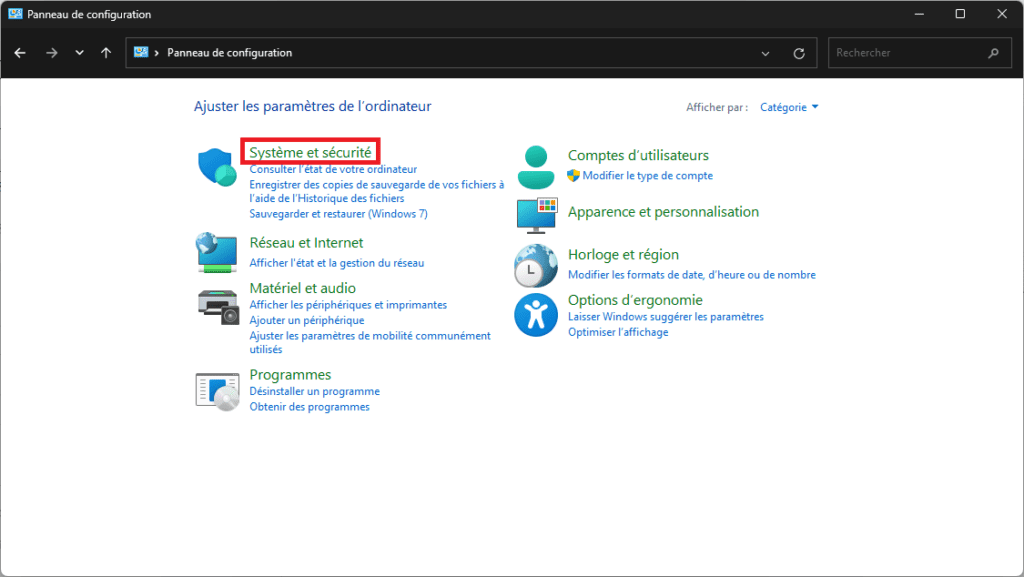Open the Catégorie view dropdown
This screenshot has width=1024, height=577.
(x=789, y=107)
